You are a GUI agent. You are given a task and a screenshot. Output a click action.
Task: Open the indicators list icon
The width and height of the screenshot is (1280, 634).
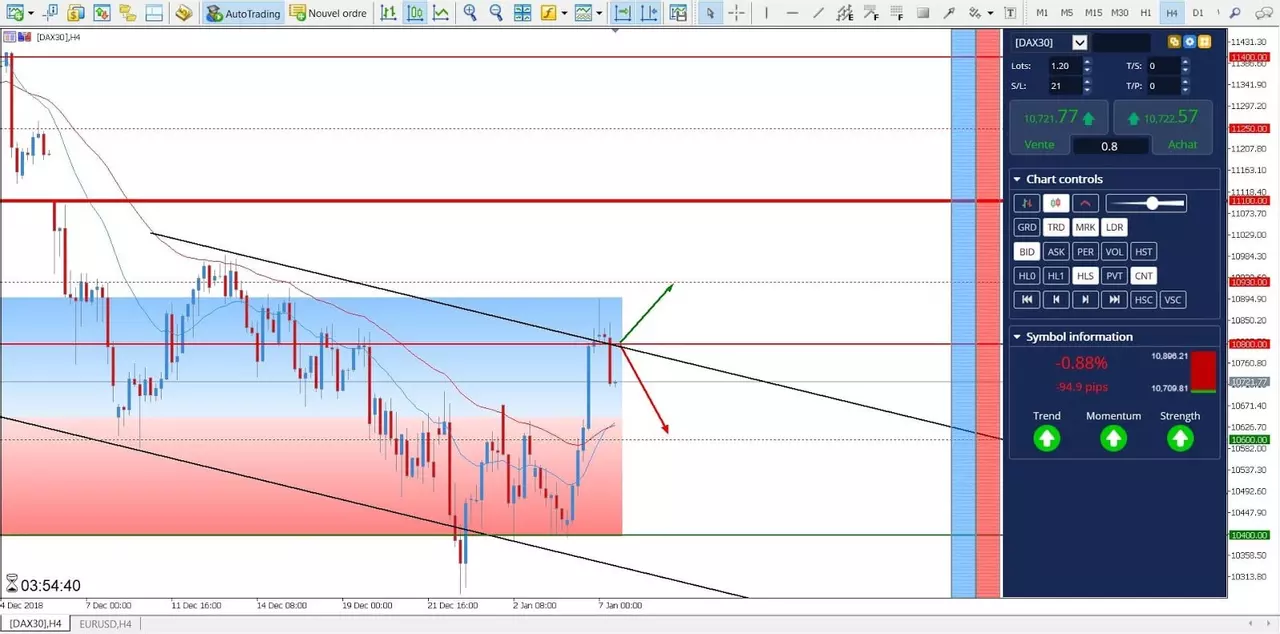point(547,13)
